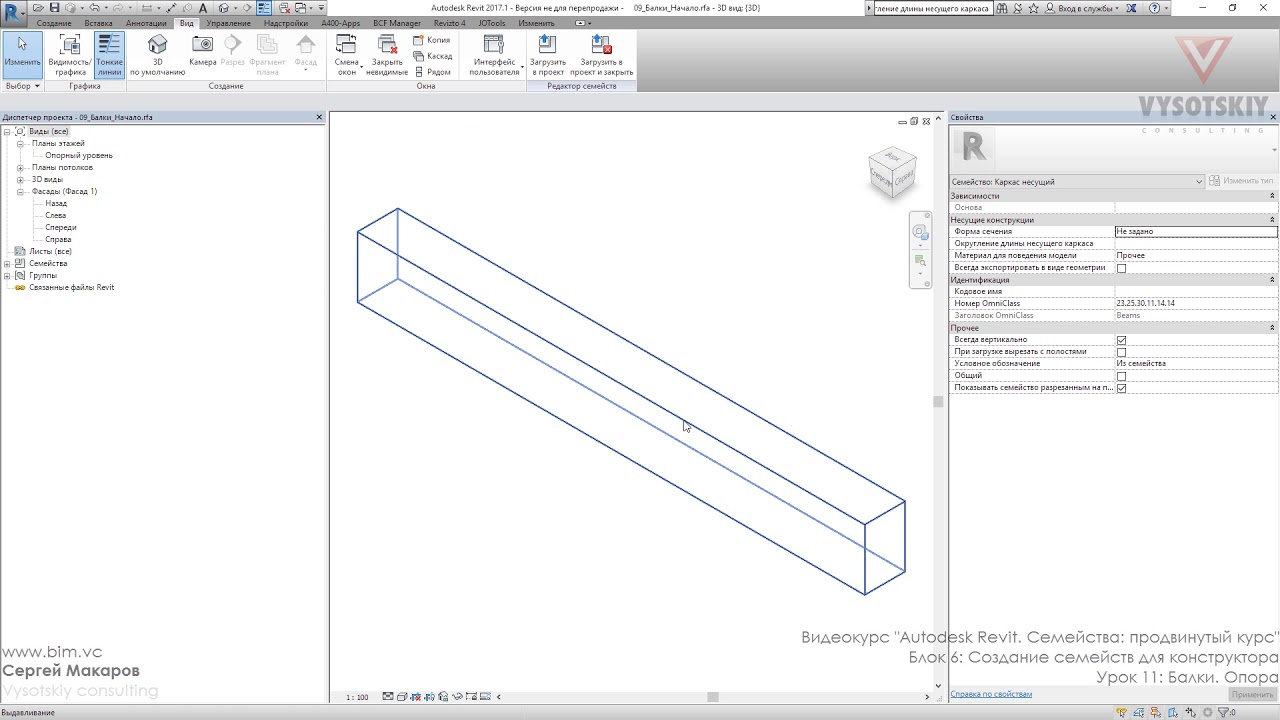This screenshot has height=720, width=1280.
Task: Toggle Показывать семейство разрезанным checkbox
Action: [x=1121, y=388]
